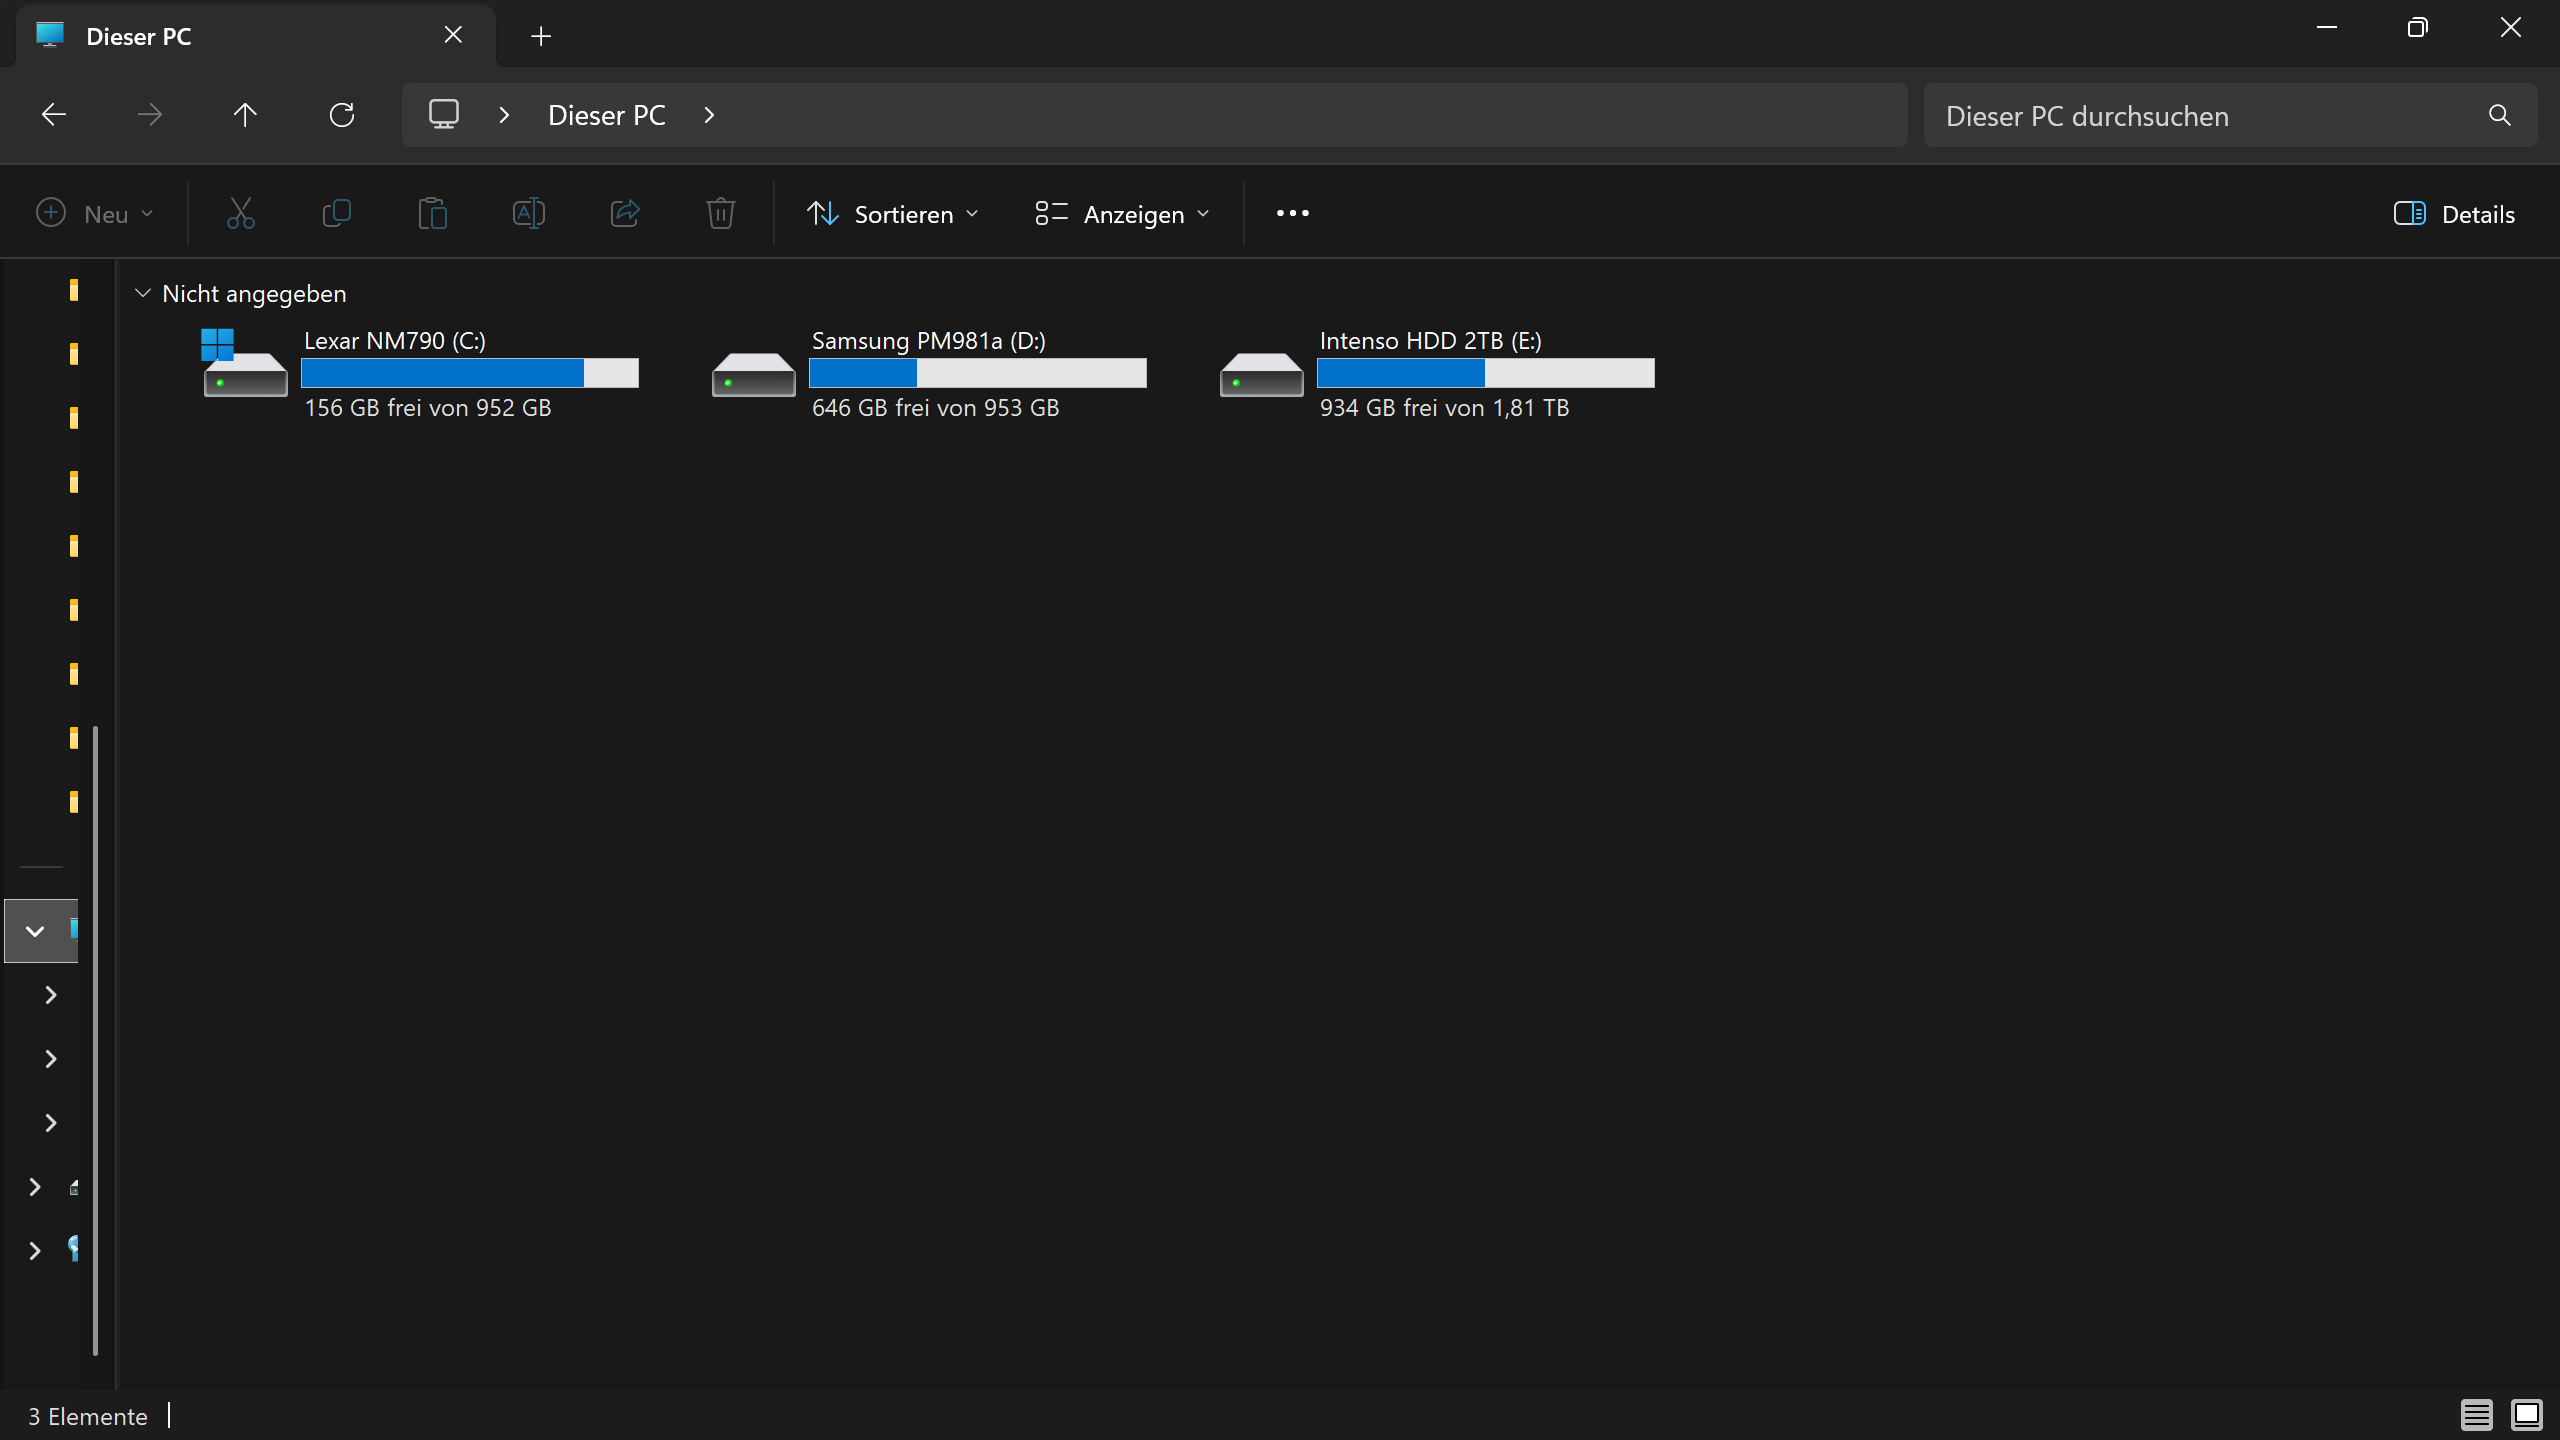Viewport: 2560px width, 1440px height.
Task: Click the chevron before Dieser PC in address bar
Action: point(504,115)
